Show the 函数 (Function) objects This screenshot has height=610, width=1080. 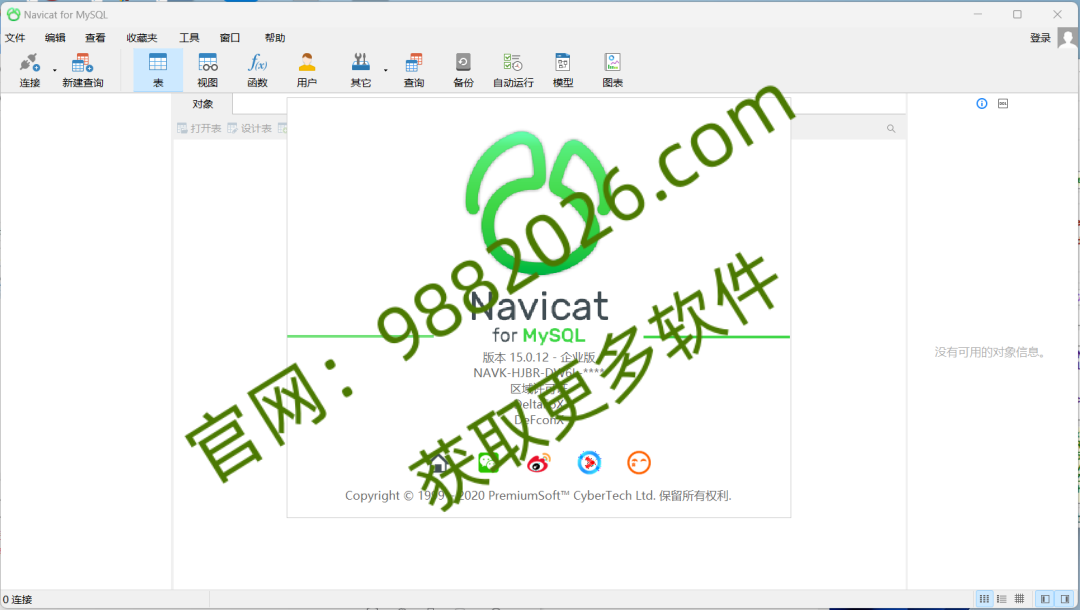point(257,70)
